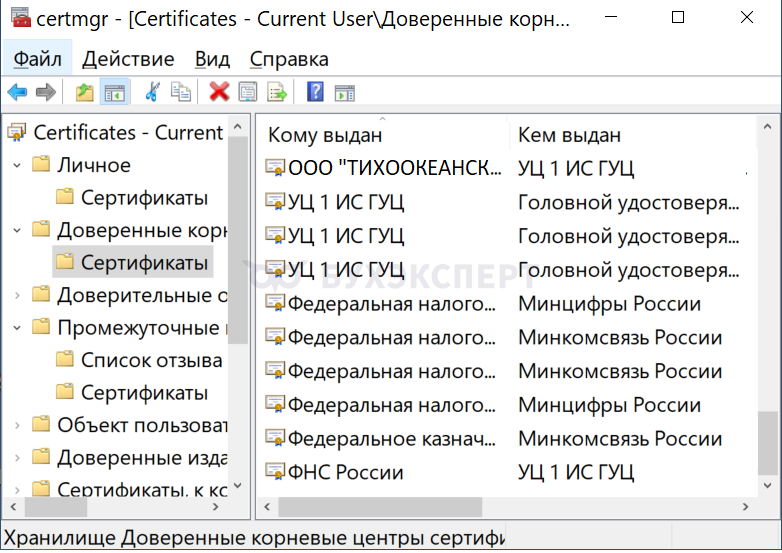782x553 pixels.
Task: Select Сертификаты under Промежуточные
Action: tap(144, 393)
